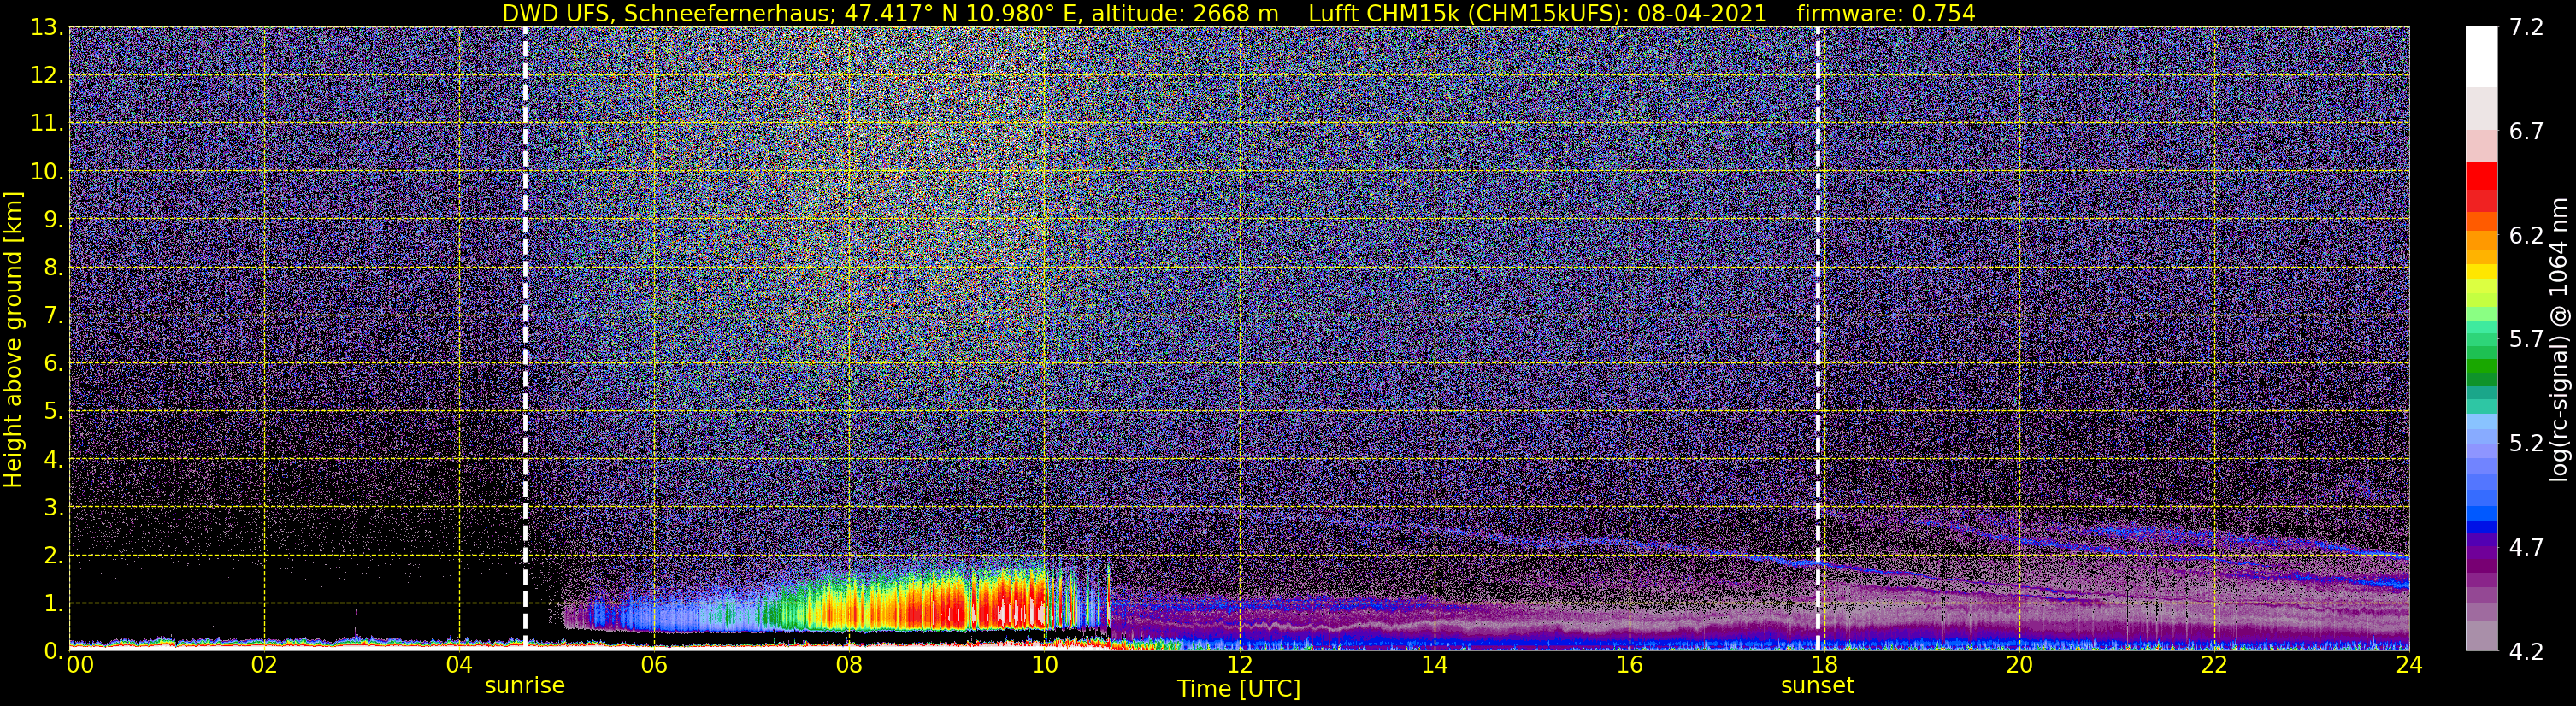Viewport: 2576px width, 706px height.
Task: Click the 'sunrise' label below the axis
Action: point(525,686)
